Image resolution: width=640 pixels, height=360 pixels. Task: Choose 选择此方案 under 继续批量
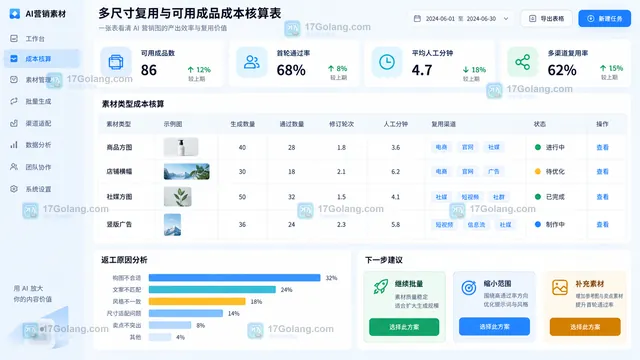tap(404, 327)
